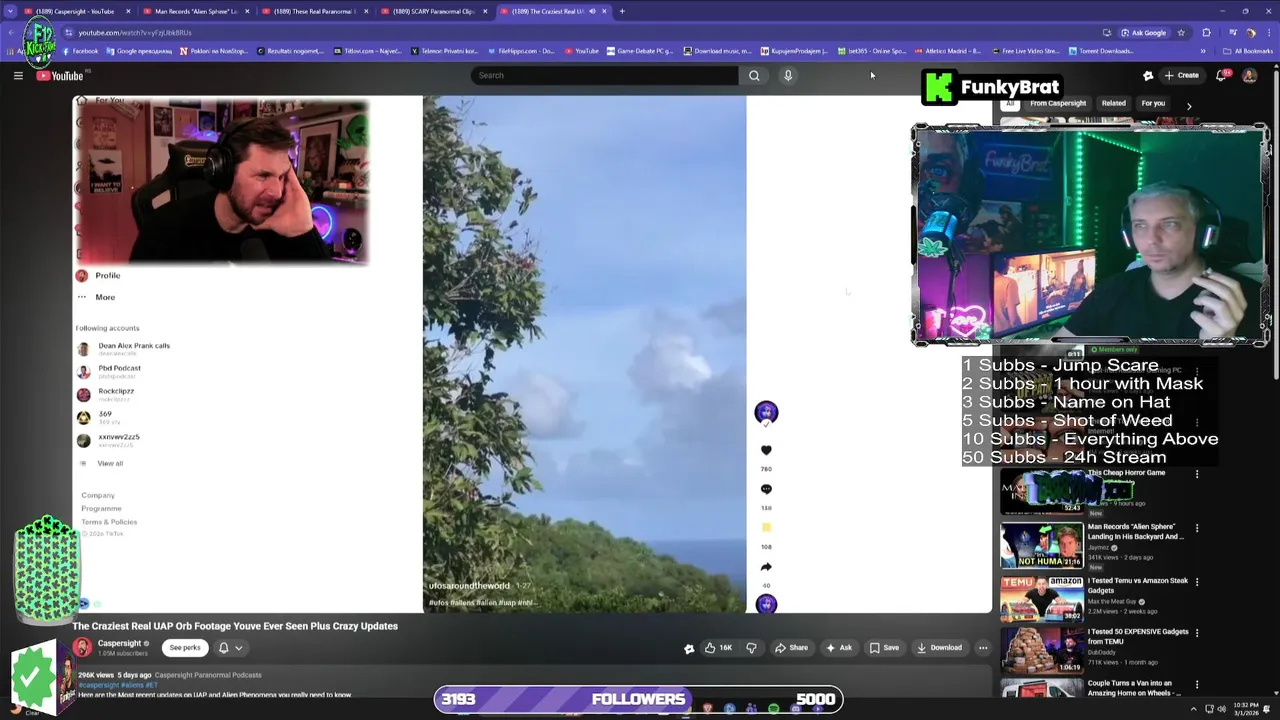Viewport: 1280px width, 720px height.
Task: Open options menu for 50 EXPENSIVE Gadgets video
Action: 1197,633
